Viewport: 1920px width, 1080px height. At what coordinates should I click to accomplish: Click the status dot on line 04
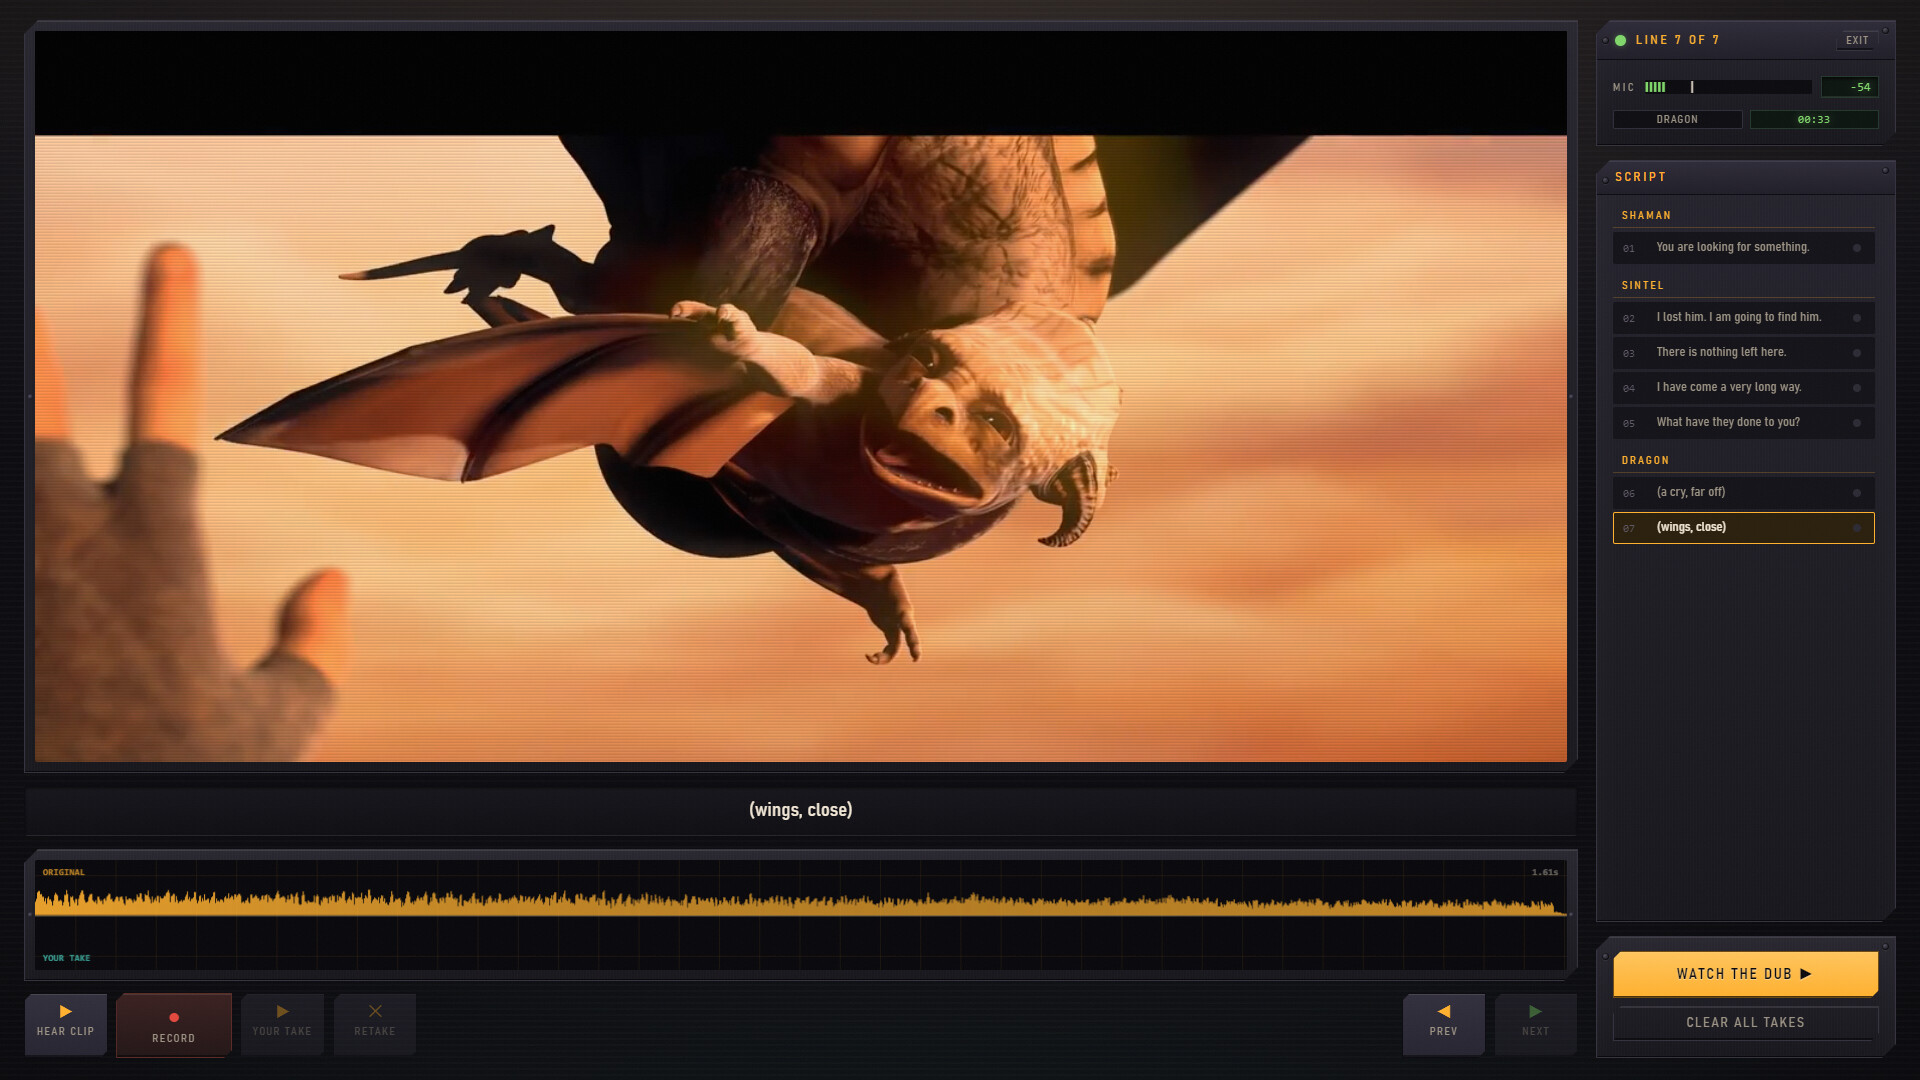pyautogui.click(x=1857, y=388)
